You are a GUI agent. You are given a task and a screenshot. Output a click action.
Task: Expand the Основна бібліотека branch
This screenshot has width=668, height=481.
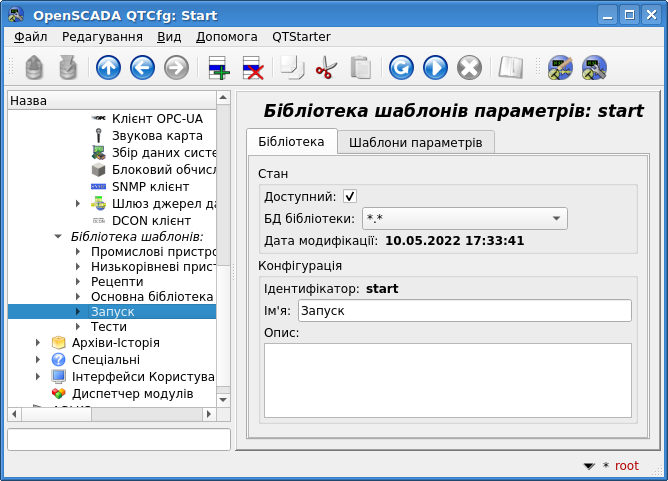[x=78, y=297]
